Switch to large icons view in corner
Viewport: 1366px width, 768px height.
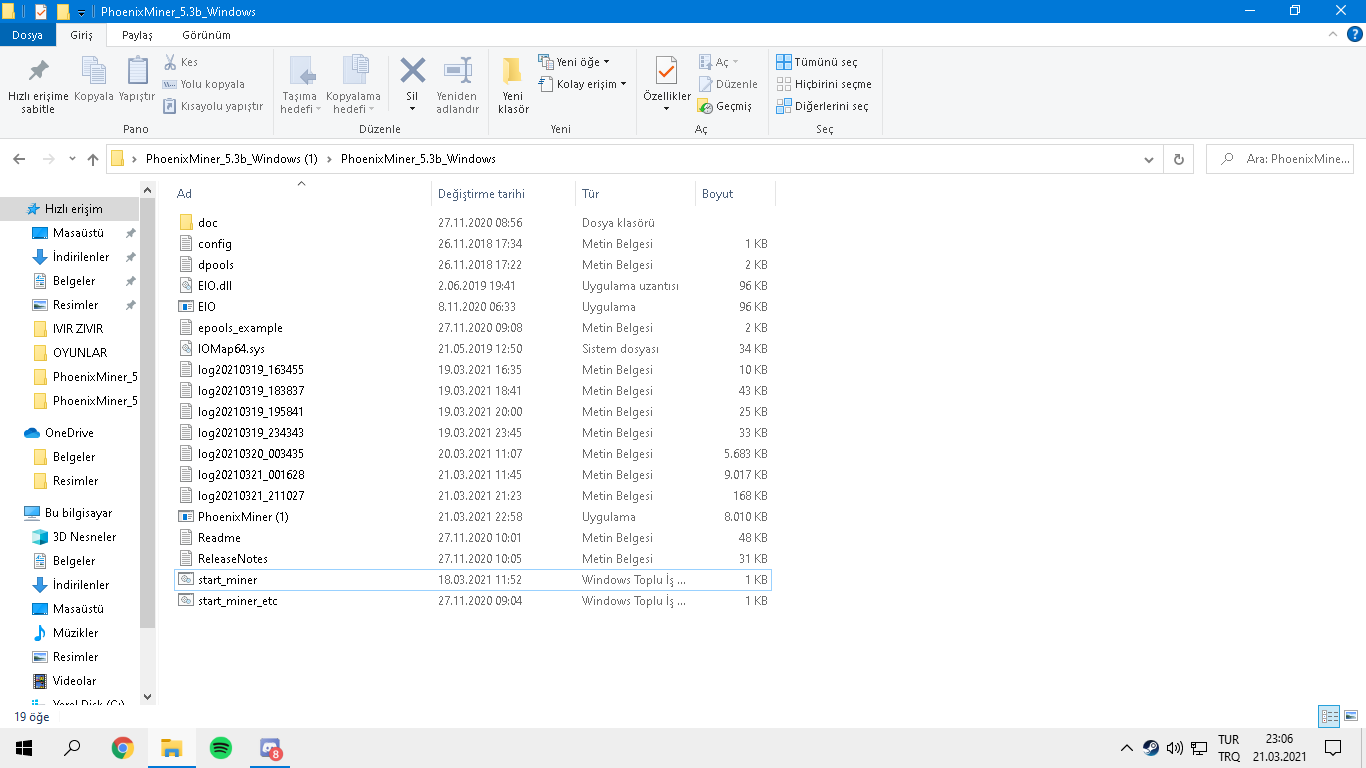click(x=1351, y=716)
